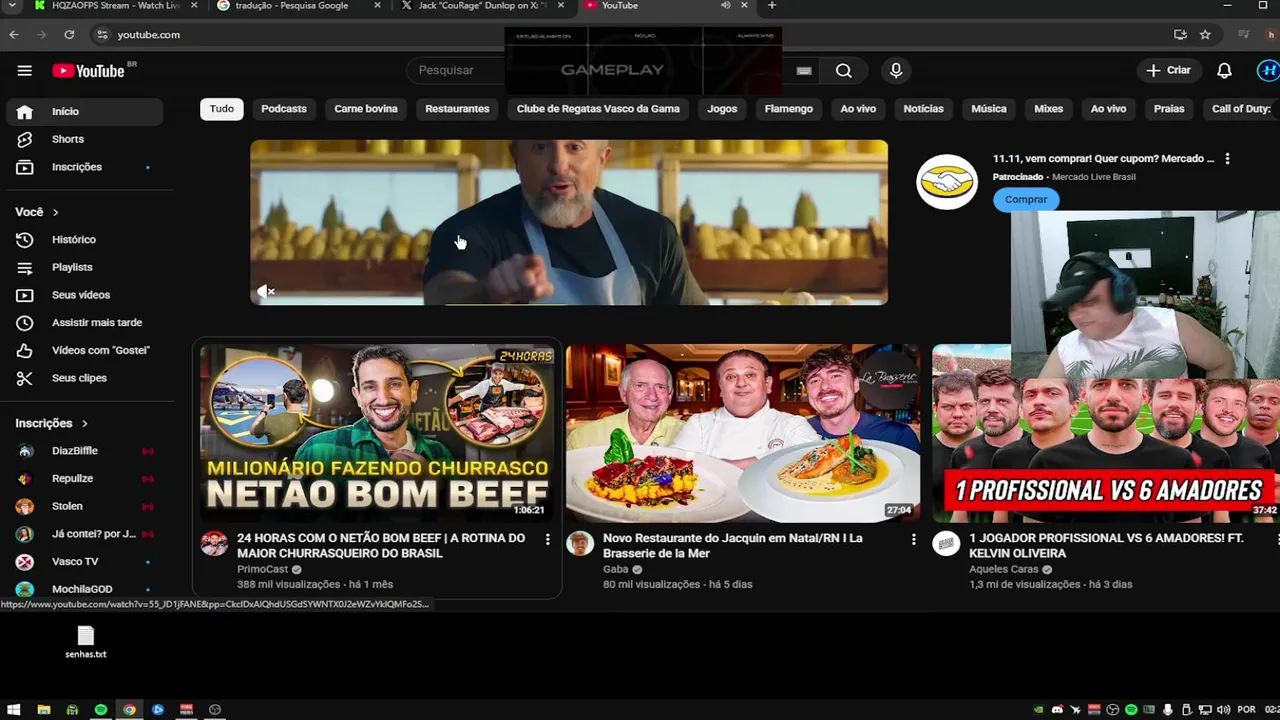Open the PrimoCast channel avatar
1280x720 pixels.
coord(214,544)
